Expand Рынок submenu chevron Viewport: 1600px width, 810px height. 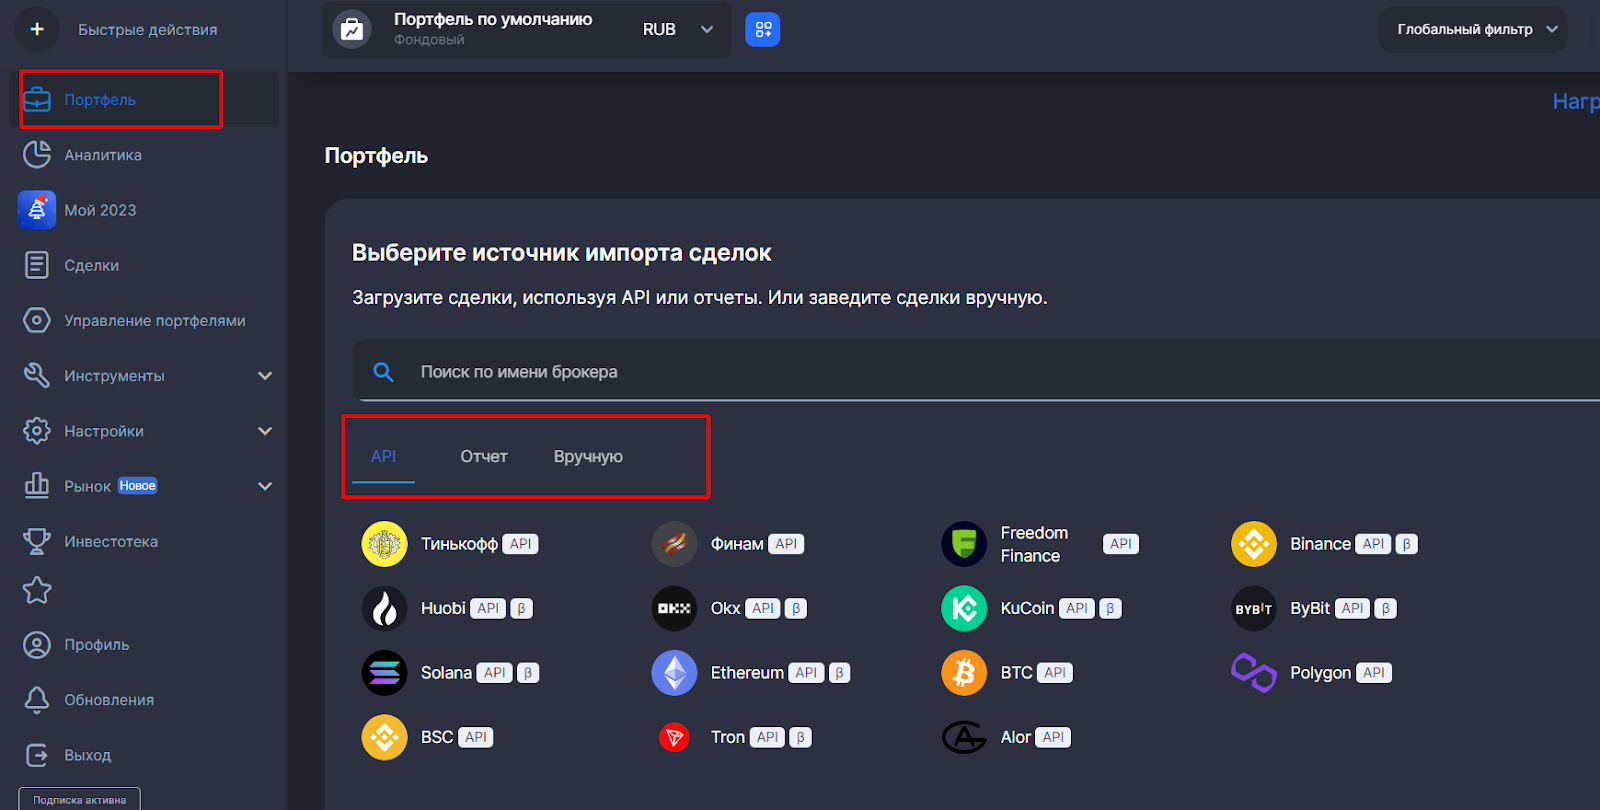click(x=265, y=486)
